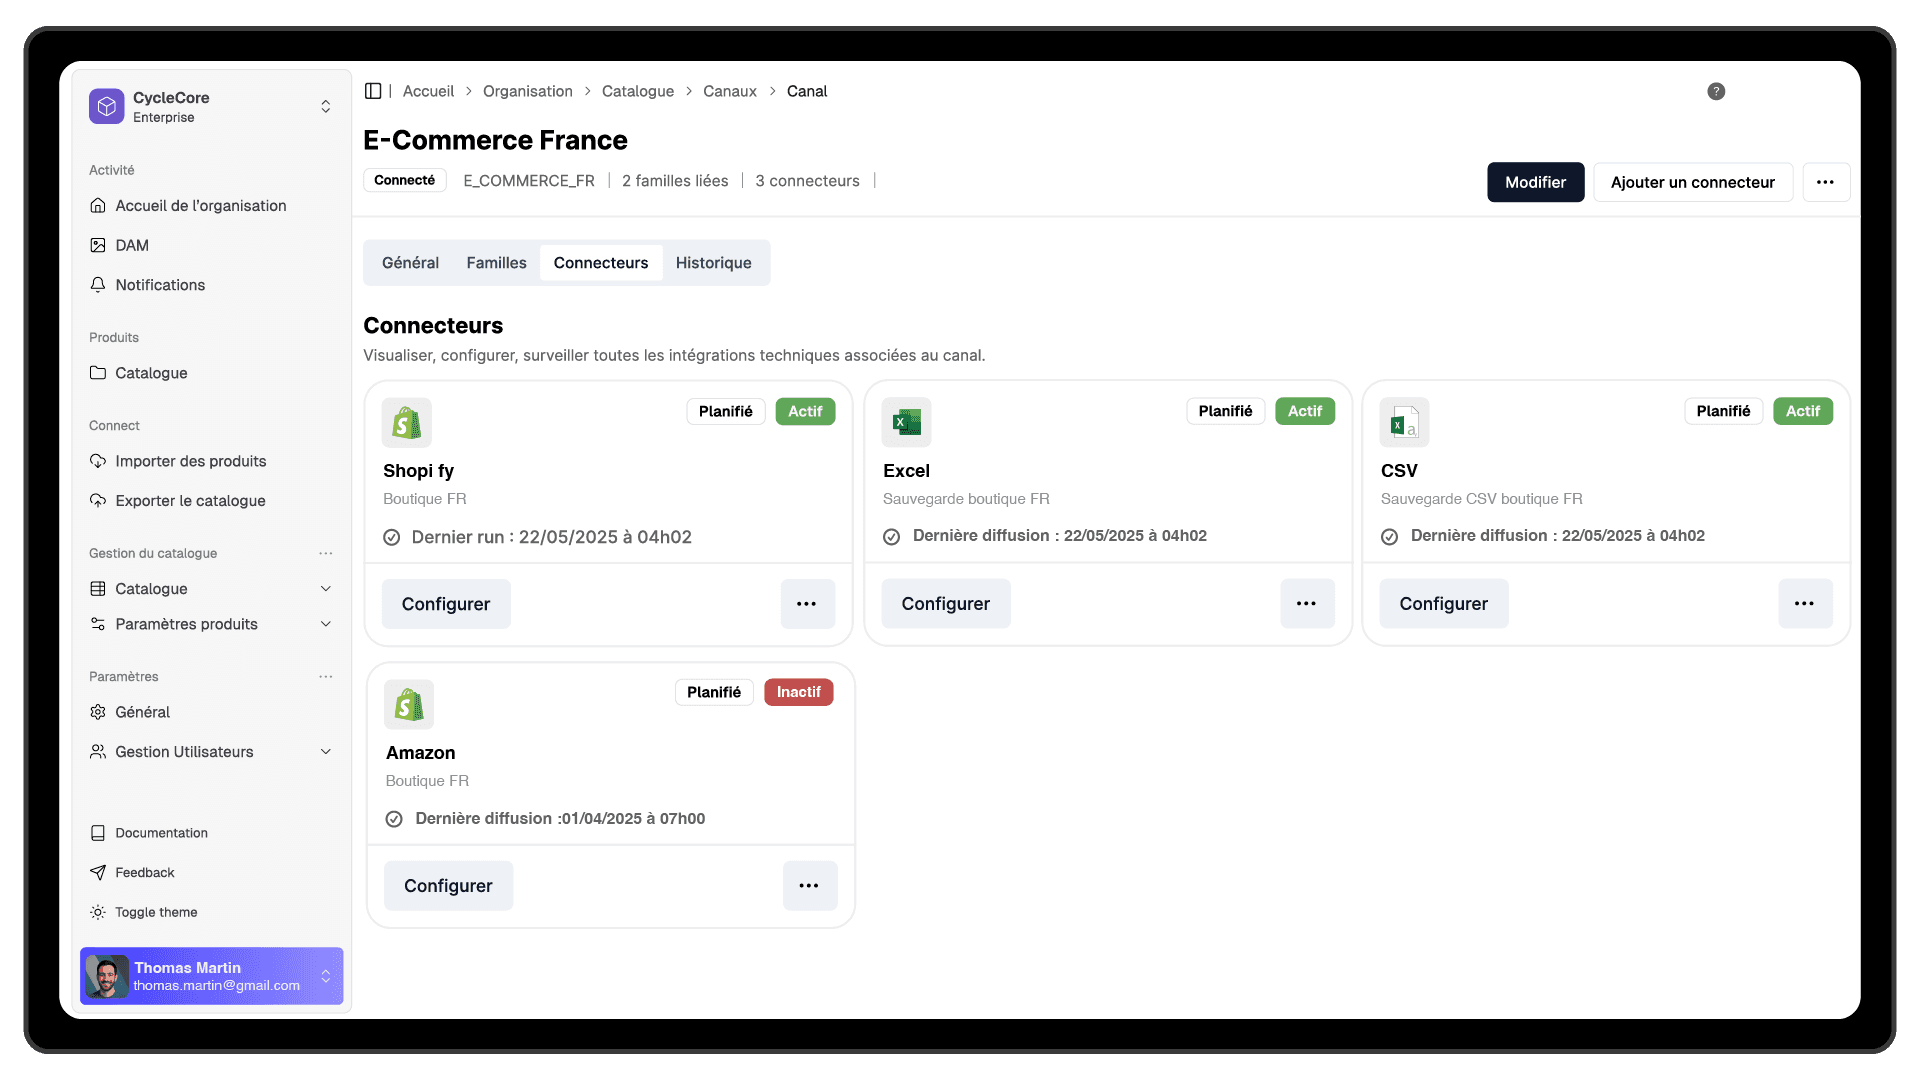The height and width of the screenshot is (1080, 1920).
Task: Open the Thomas Martin user account menu
Action: [212, 976]
